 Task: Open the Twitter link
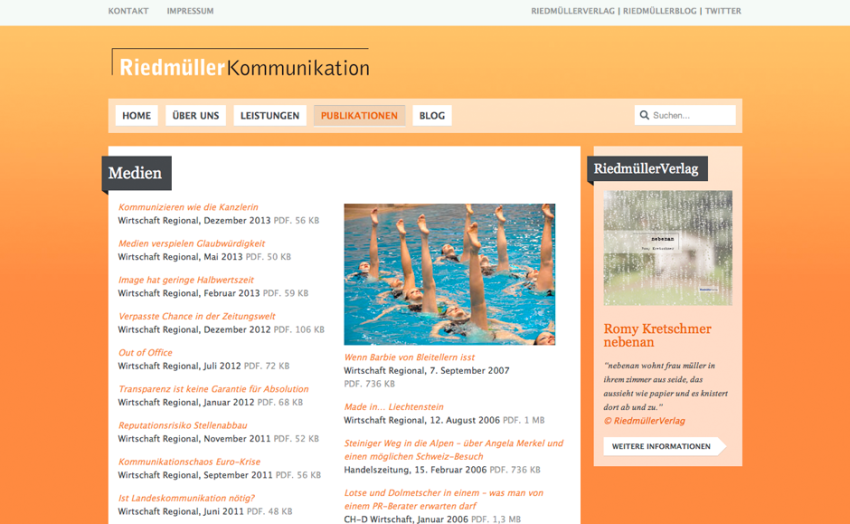click(x=723, y=11)
